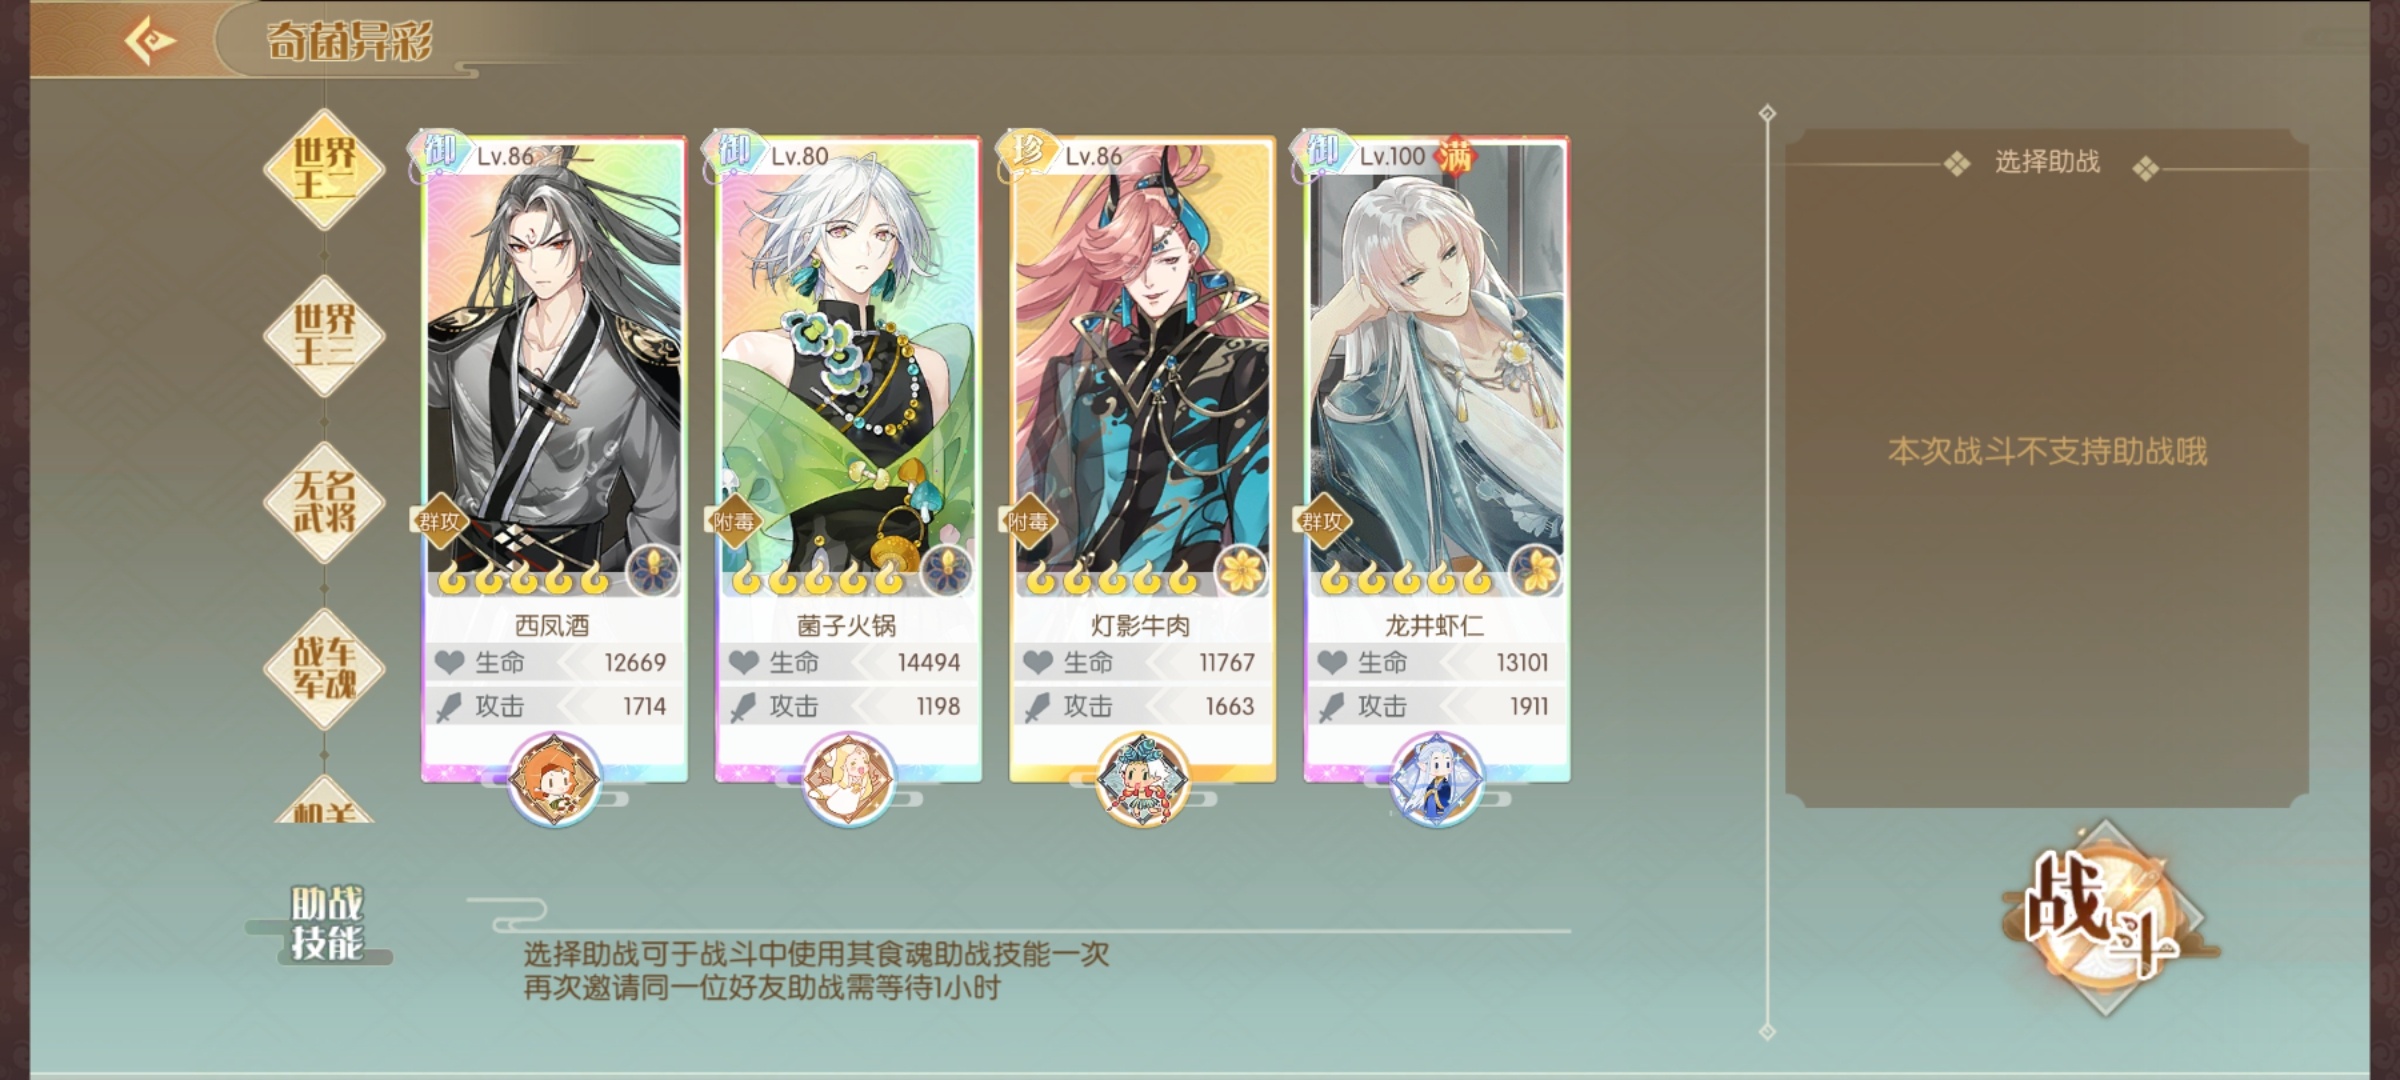Go back using the arrow icon
Screen dimensions: 2400x1080
tap(150, 41)
